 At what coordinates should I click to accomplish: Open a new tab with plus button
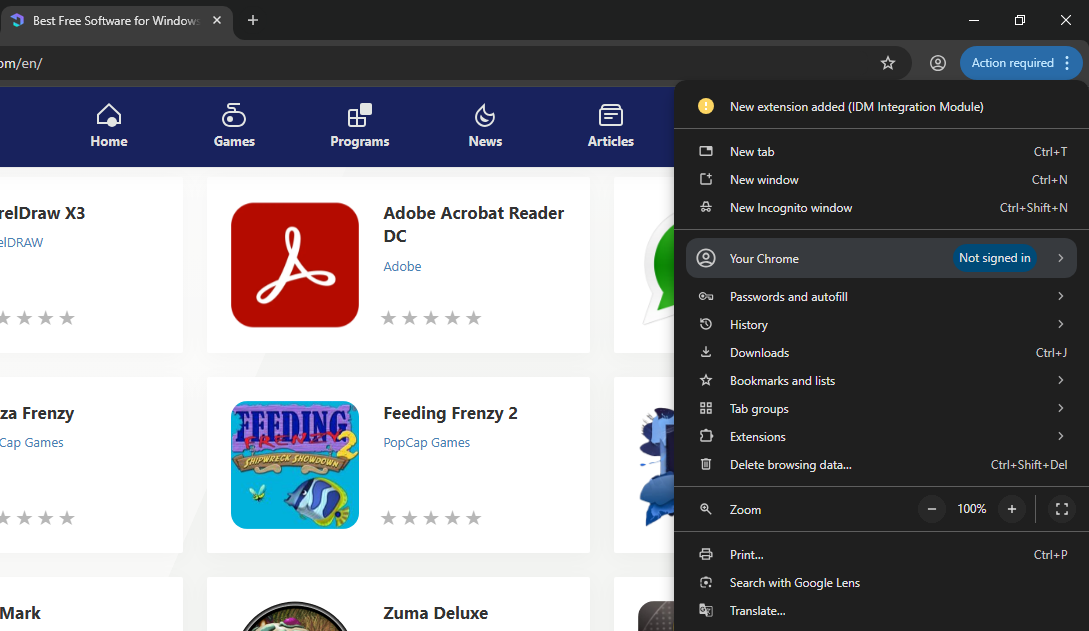(x=252, y=20)
